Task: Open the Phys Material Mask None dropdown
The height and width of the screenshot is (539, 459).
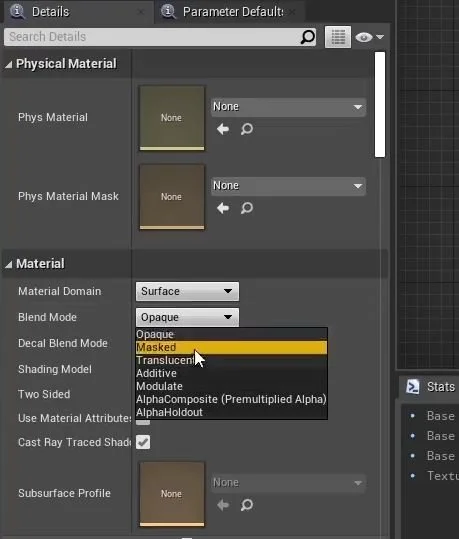Action: coord(288,186)
